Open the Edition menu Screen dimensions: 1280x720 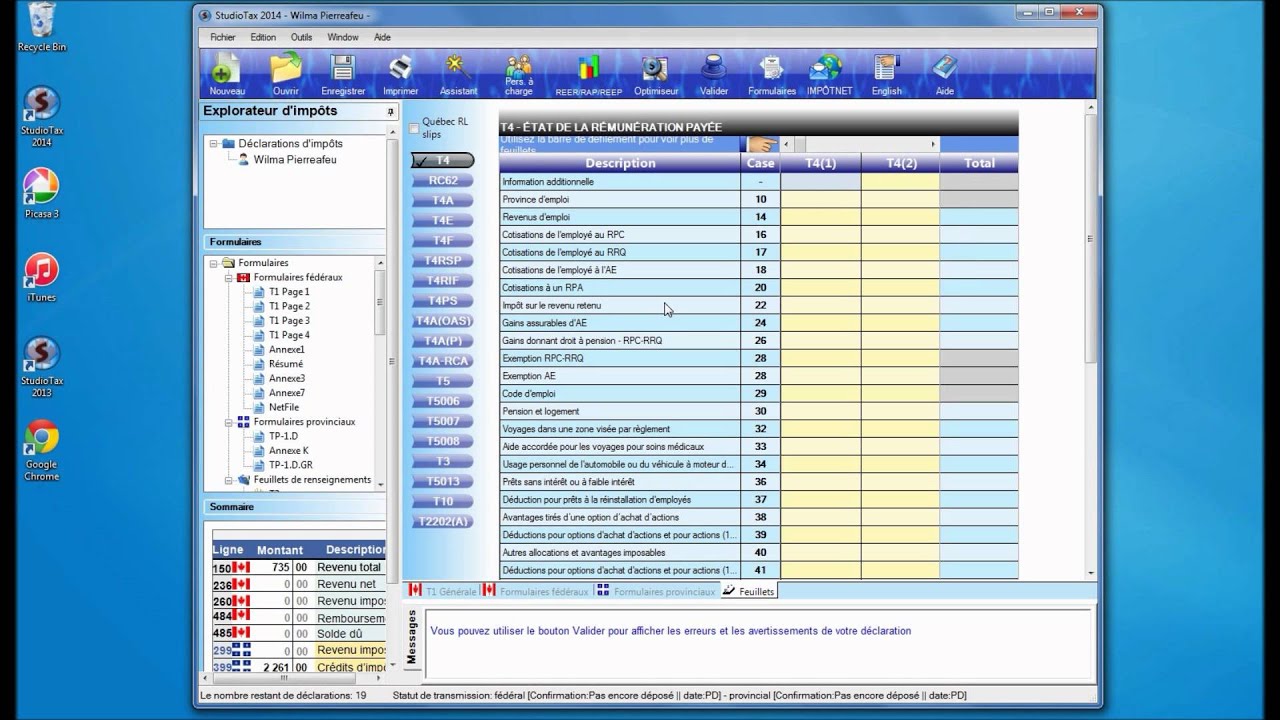[x=264, y=37]
